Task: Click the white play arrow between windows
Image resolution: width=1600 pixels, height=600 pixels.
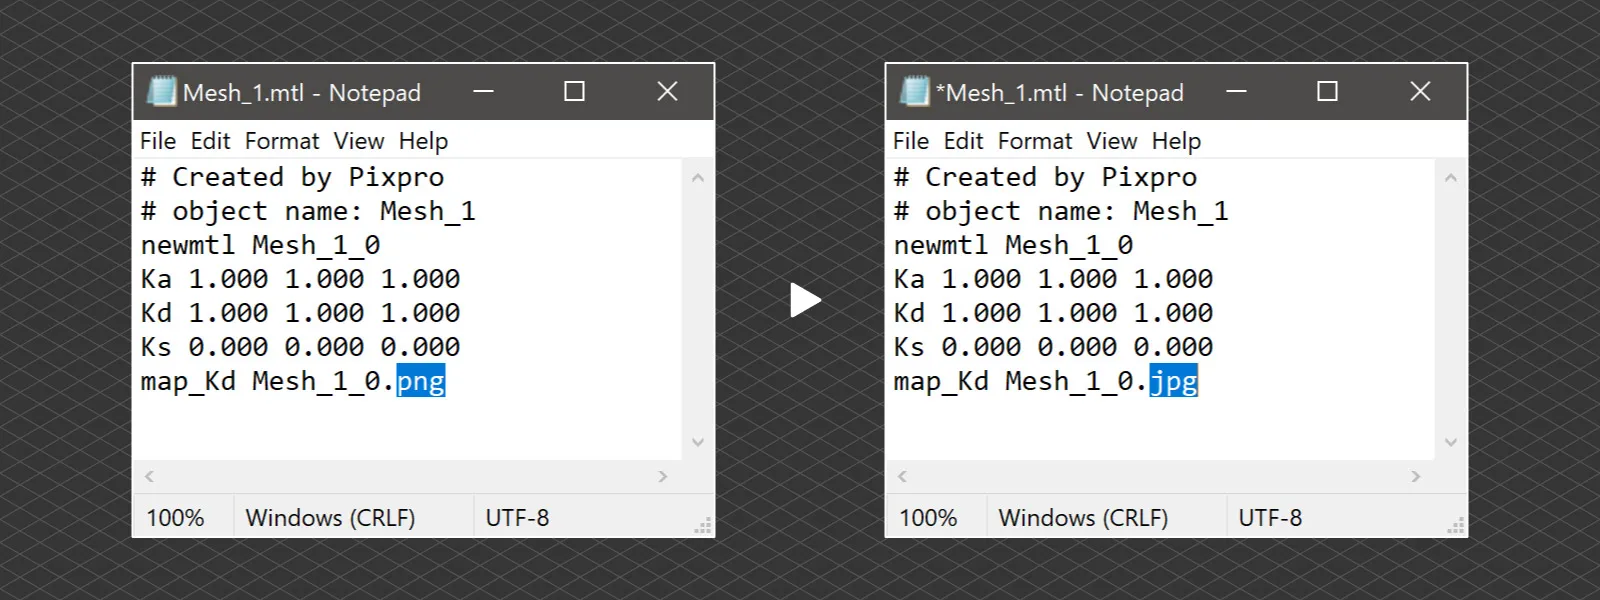Action: click(x=805, y=300)
